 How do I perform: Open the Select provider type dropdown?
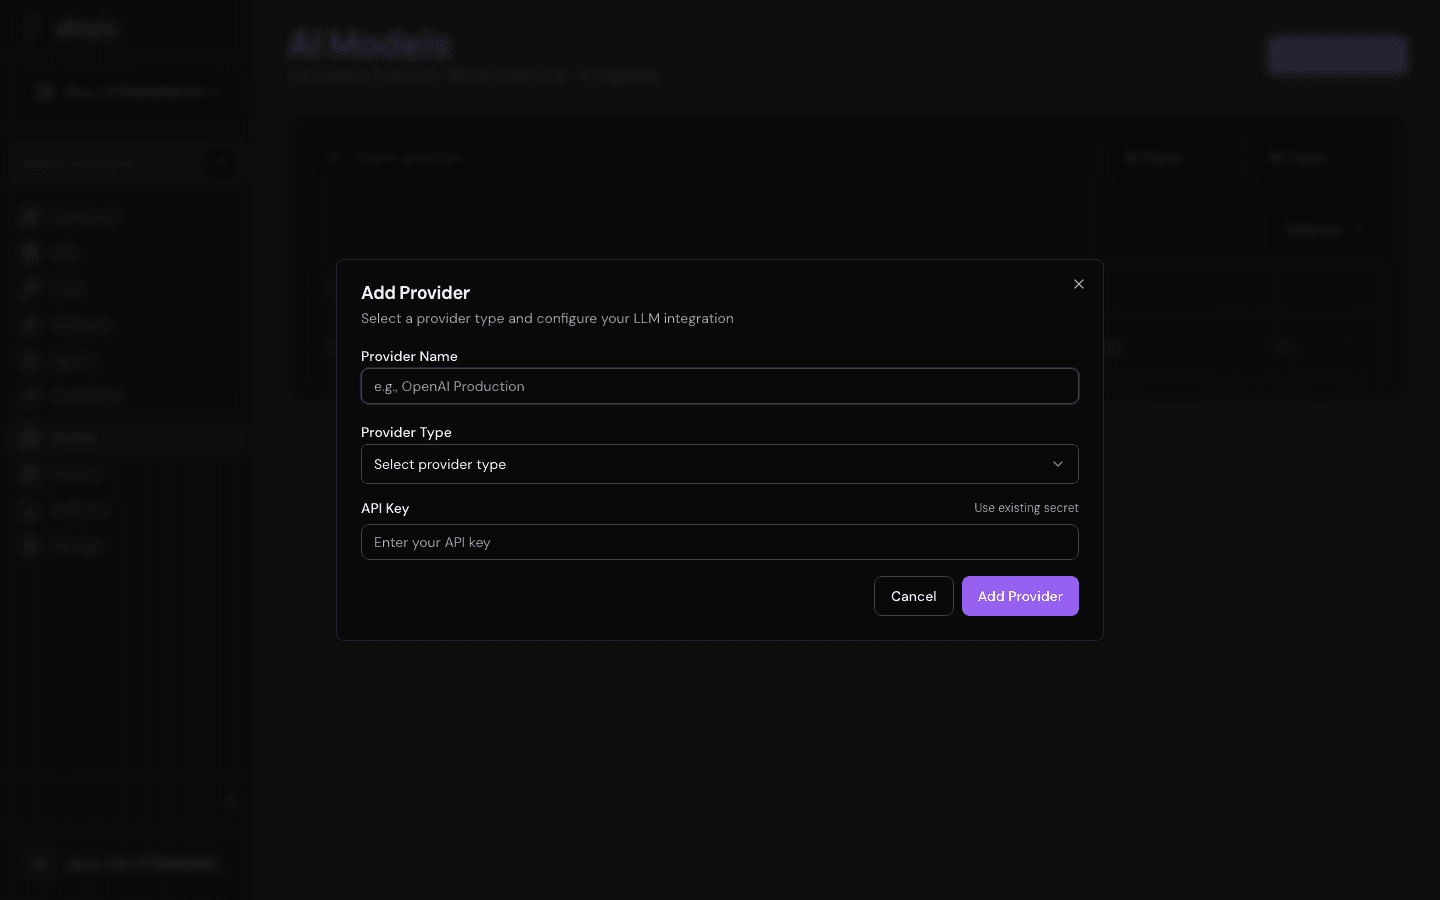(720, 464)
